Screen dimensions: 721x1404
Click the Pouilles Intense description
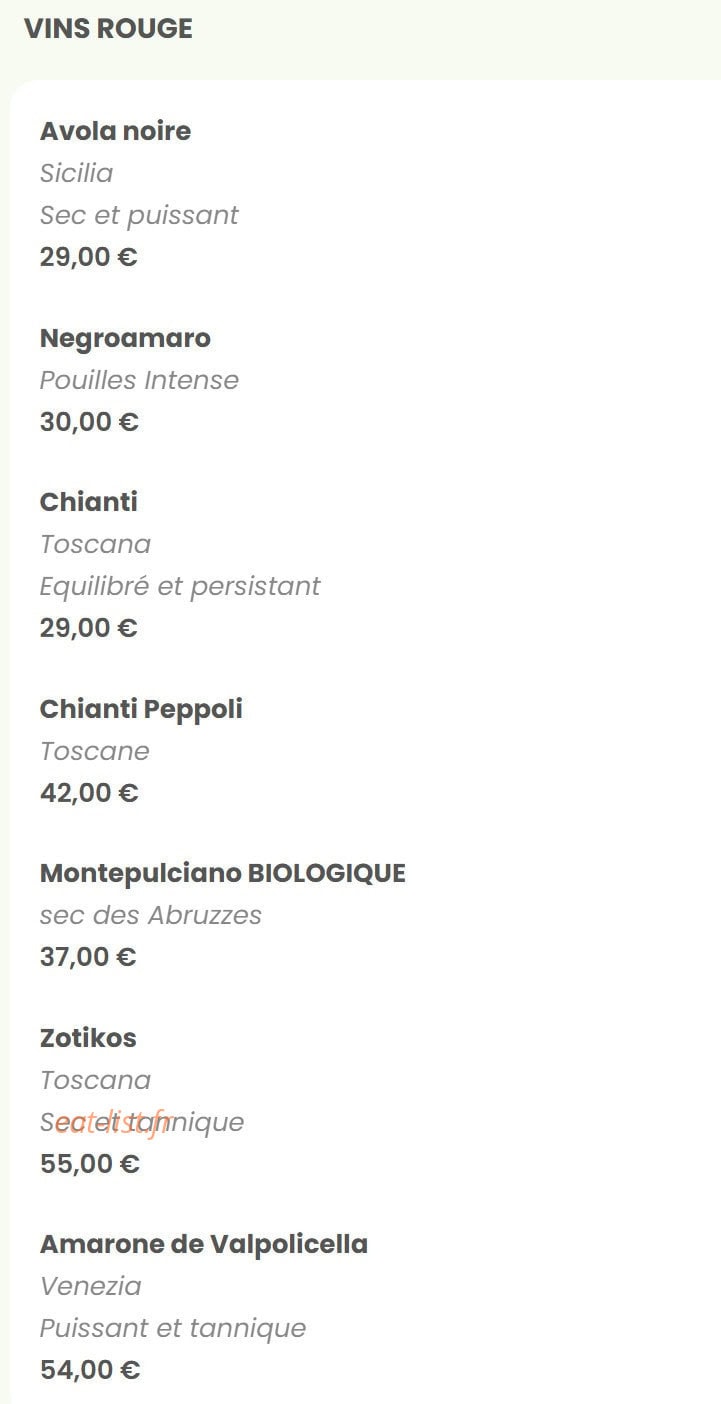139,380
